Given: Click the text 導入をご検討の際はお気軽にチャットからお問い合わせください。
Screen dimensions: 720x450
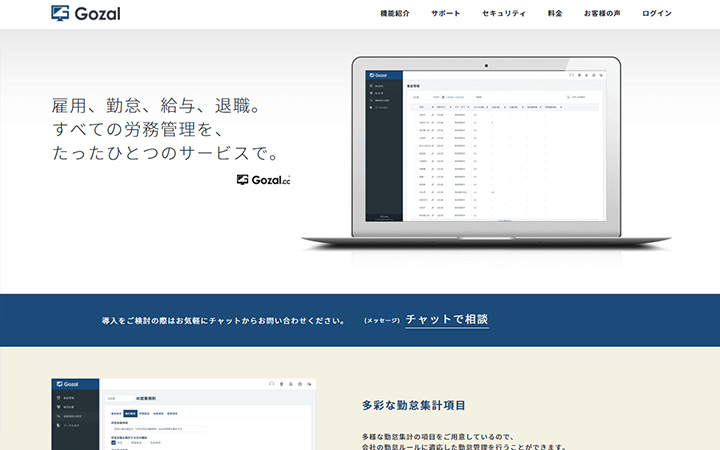Looking at the screenshot, I should pos(224,321).
